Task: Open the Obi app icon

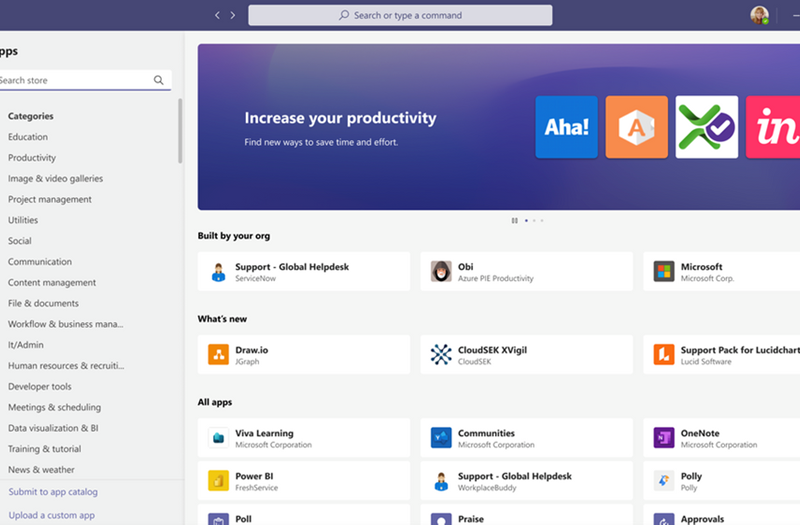Action: point(441,271)
